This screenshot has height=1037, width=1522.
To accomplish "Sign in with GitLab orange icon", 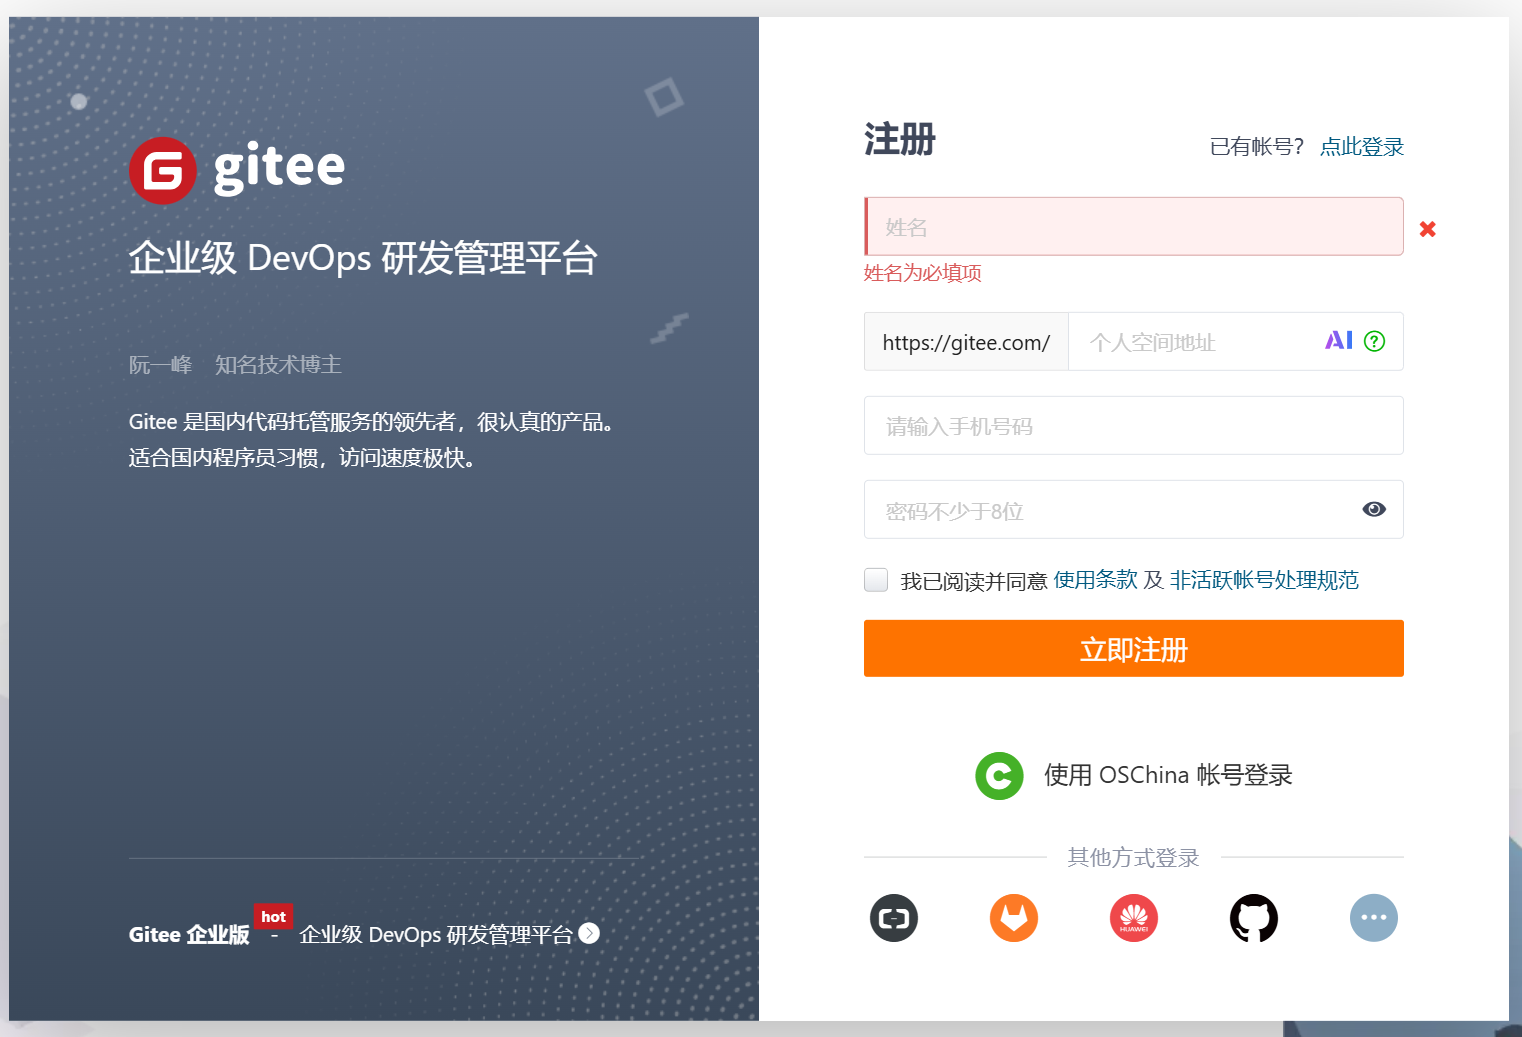I will click(1014, 918).
